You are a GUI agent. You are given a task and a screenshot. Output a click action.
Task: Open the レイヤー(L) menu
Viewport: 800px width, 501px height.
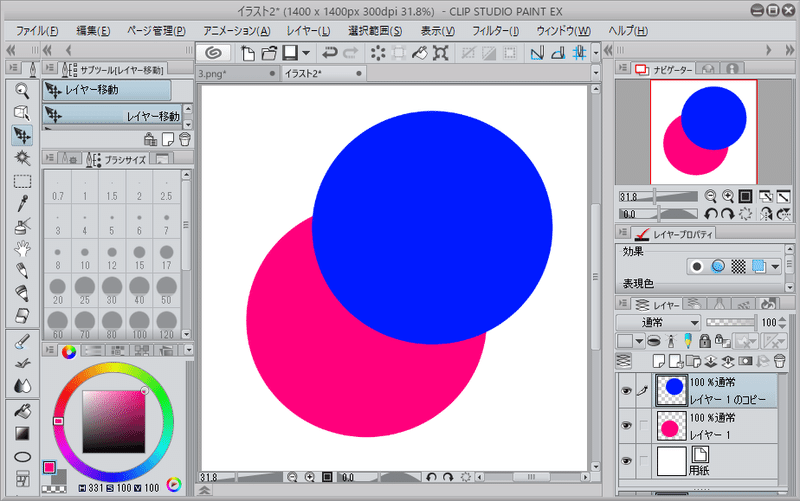(308, 31)
